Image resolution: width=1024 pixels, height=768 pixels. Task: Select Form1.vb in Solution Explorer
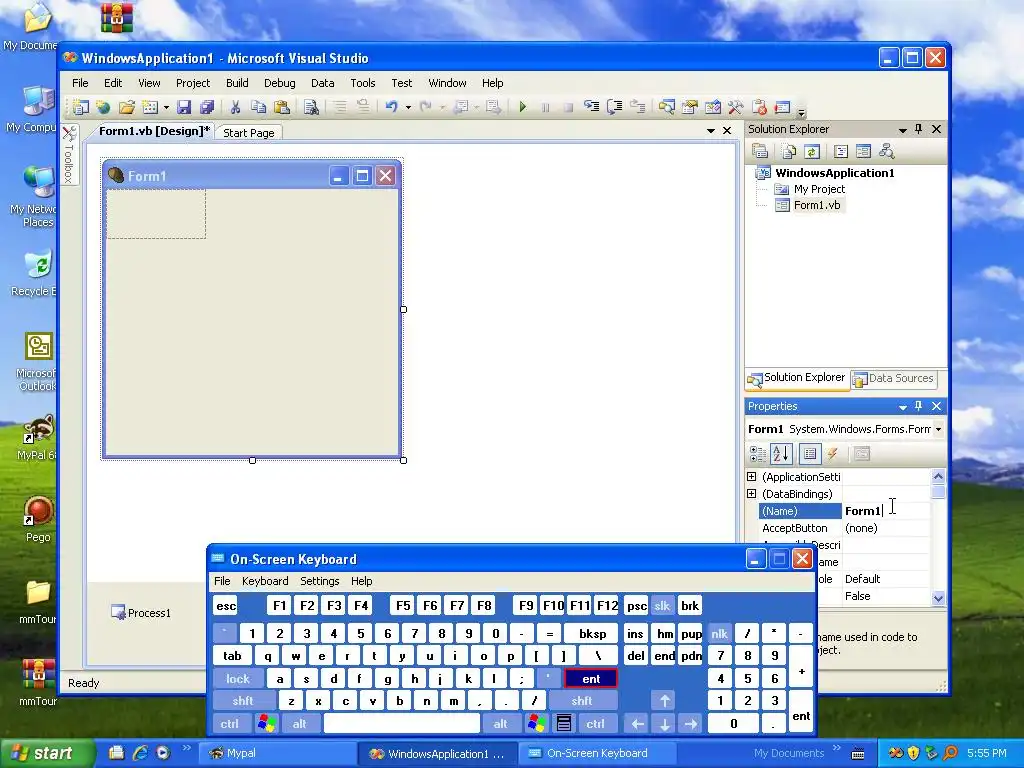click(817, 205)
